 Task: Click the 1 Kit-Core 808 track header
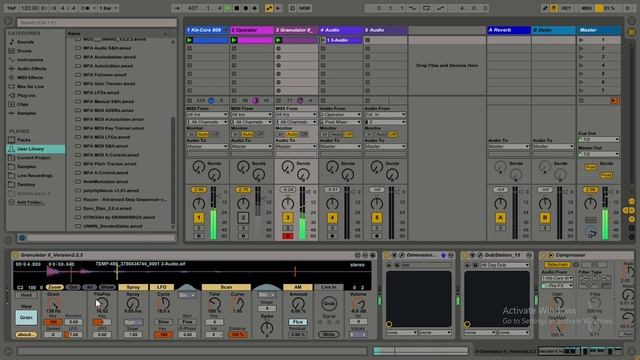[x=207, y=30]
